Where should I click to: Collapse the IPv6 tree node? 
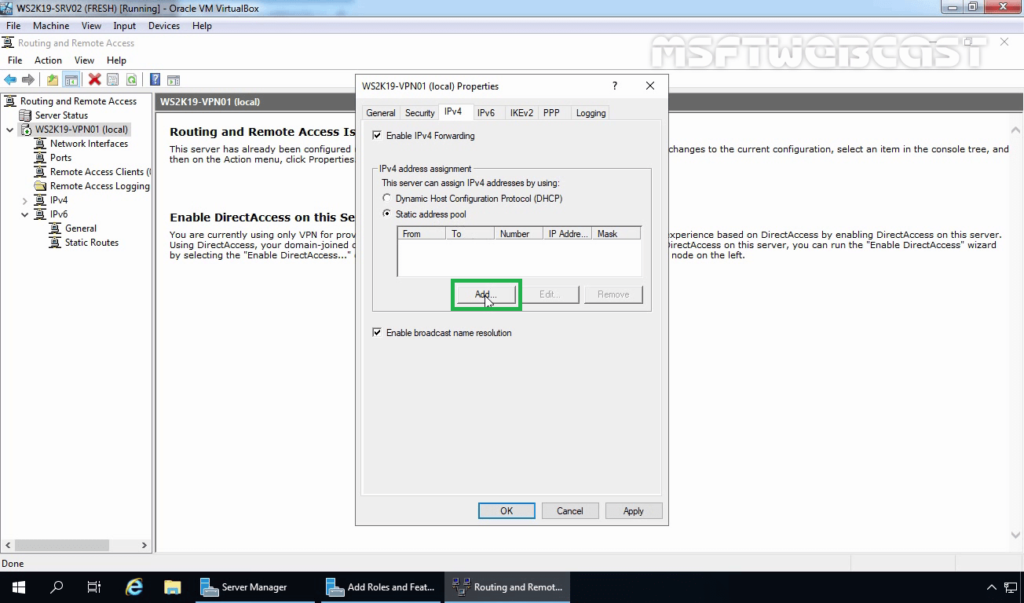point(25,214)
